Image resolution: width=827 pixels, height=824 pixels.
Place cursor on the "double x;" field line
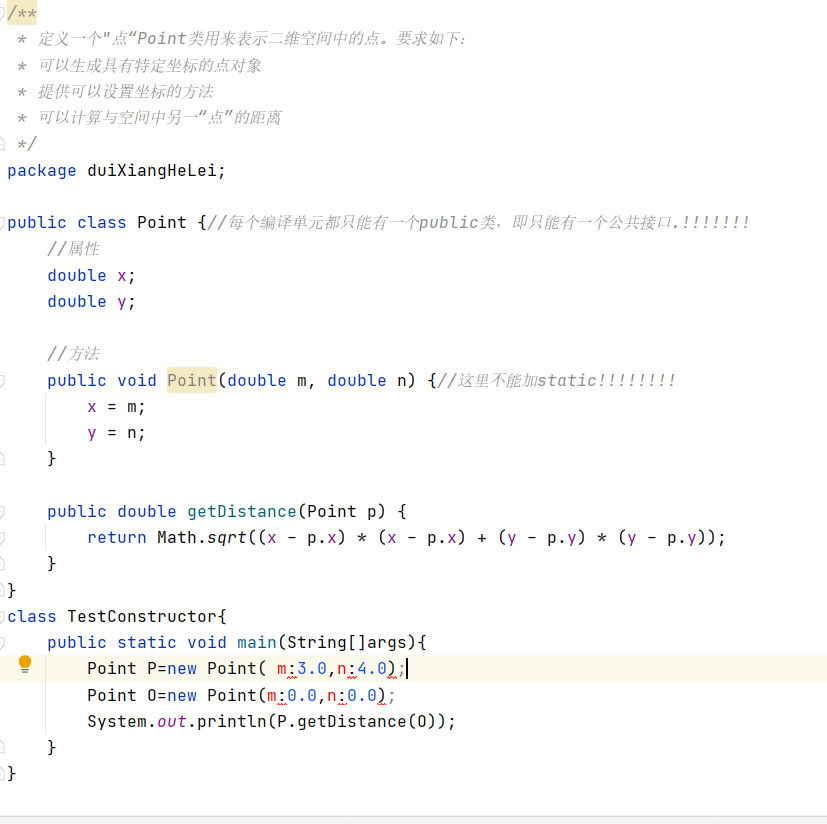[x=91, y=276]
